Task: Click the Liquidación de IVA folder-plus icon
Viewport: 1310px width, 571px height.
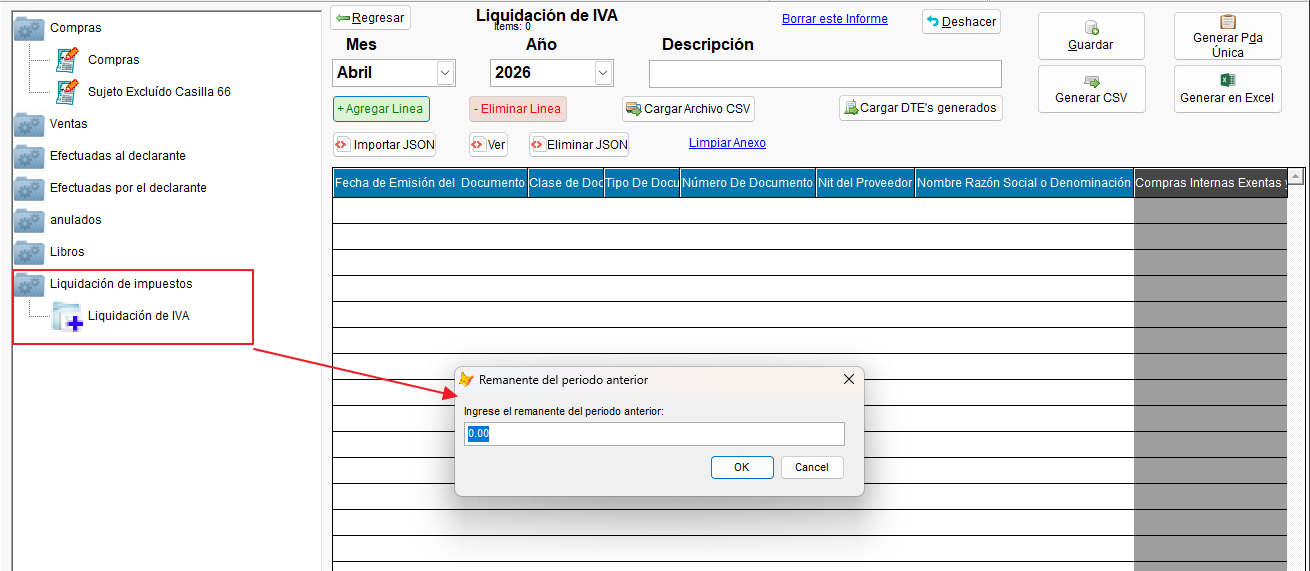Action: click(x=67, y=316)
